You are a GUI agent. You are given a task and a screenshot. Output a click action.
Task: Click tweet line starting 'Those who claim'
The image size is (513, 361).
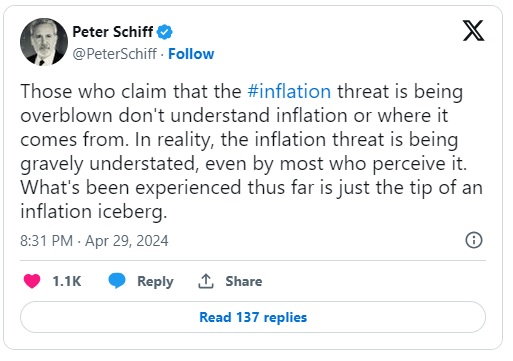[242, 91]
